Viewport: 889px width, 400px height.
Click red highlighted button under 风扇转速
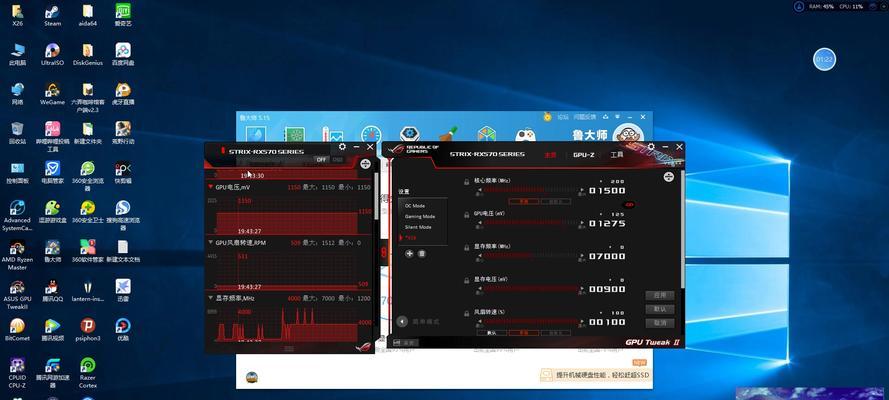tap(524, 333)
